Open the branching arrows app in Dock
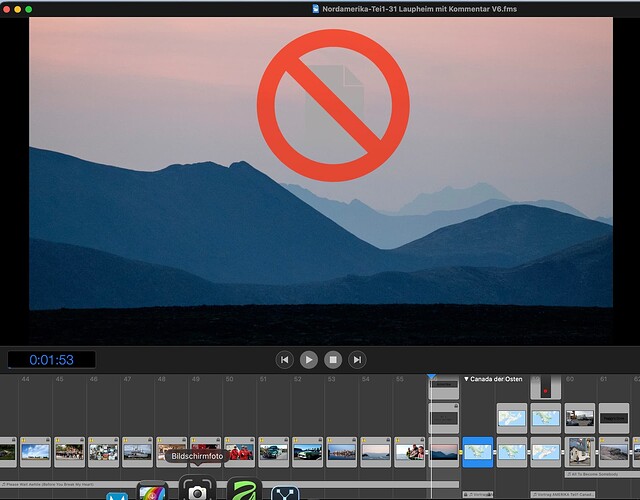This screenshot has height=500, width=640. pyautogui.click(x=285, y=493)
